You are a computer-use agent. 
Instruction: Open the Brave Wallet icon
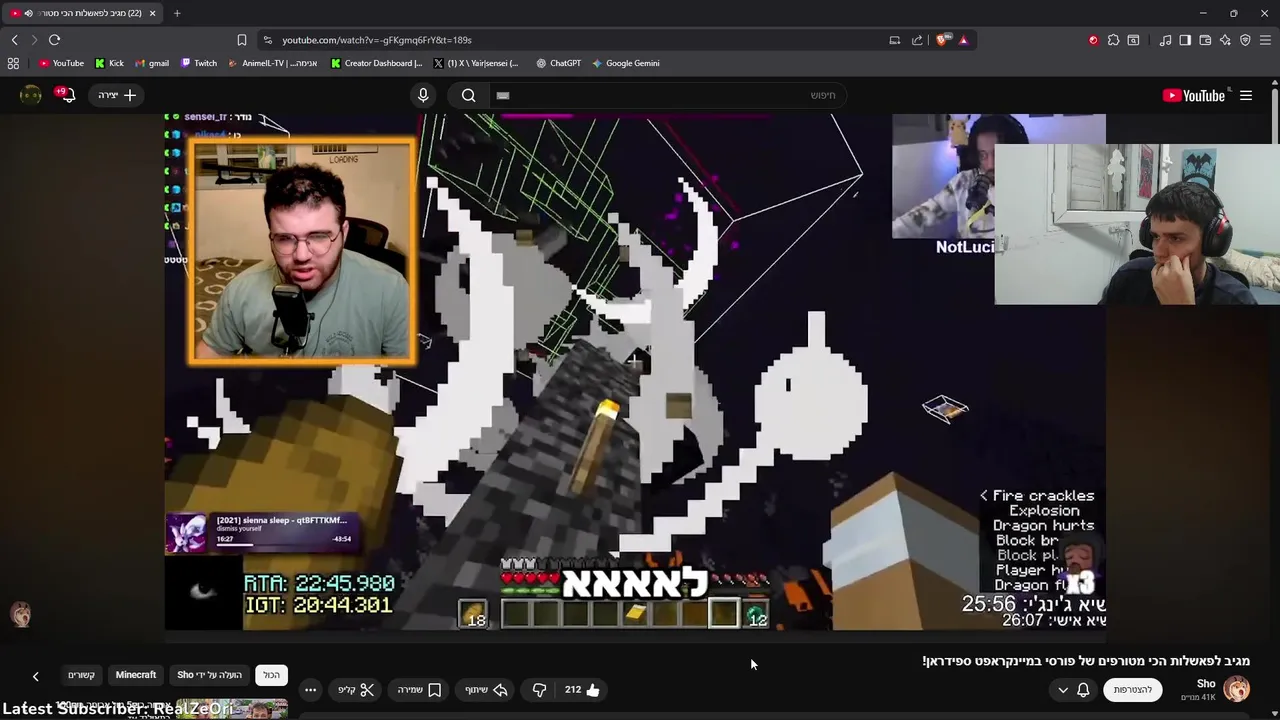(1205, 40)
